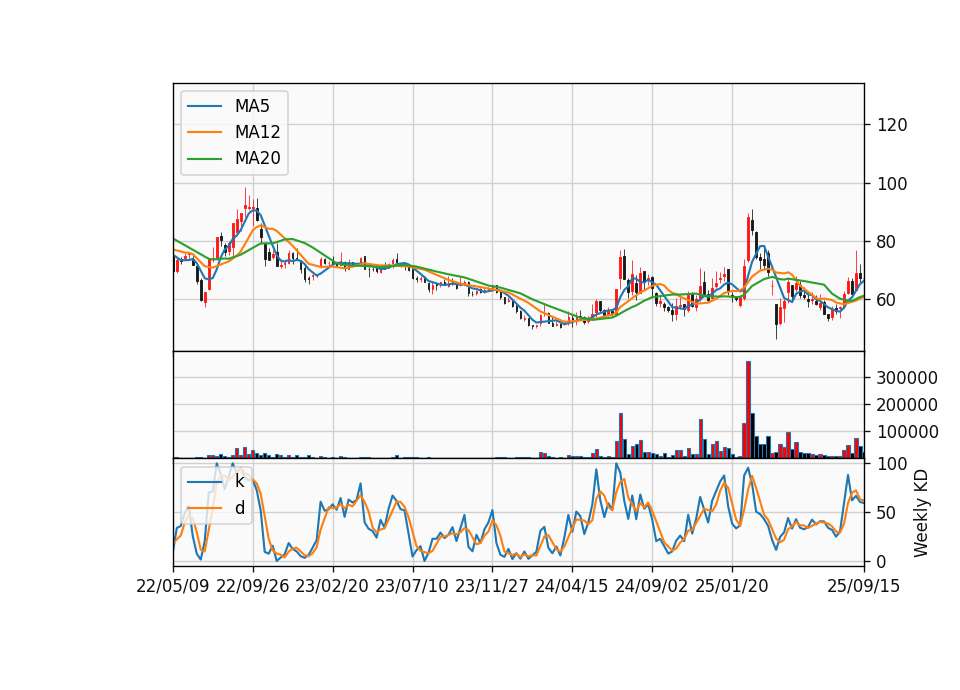Click the 100 KD axis label
The image size is (960, 690).
892,464
